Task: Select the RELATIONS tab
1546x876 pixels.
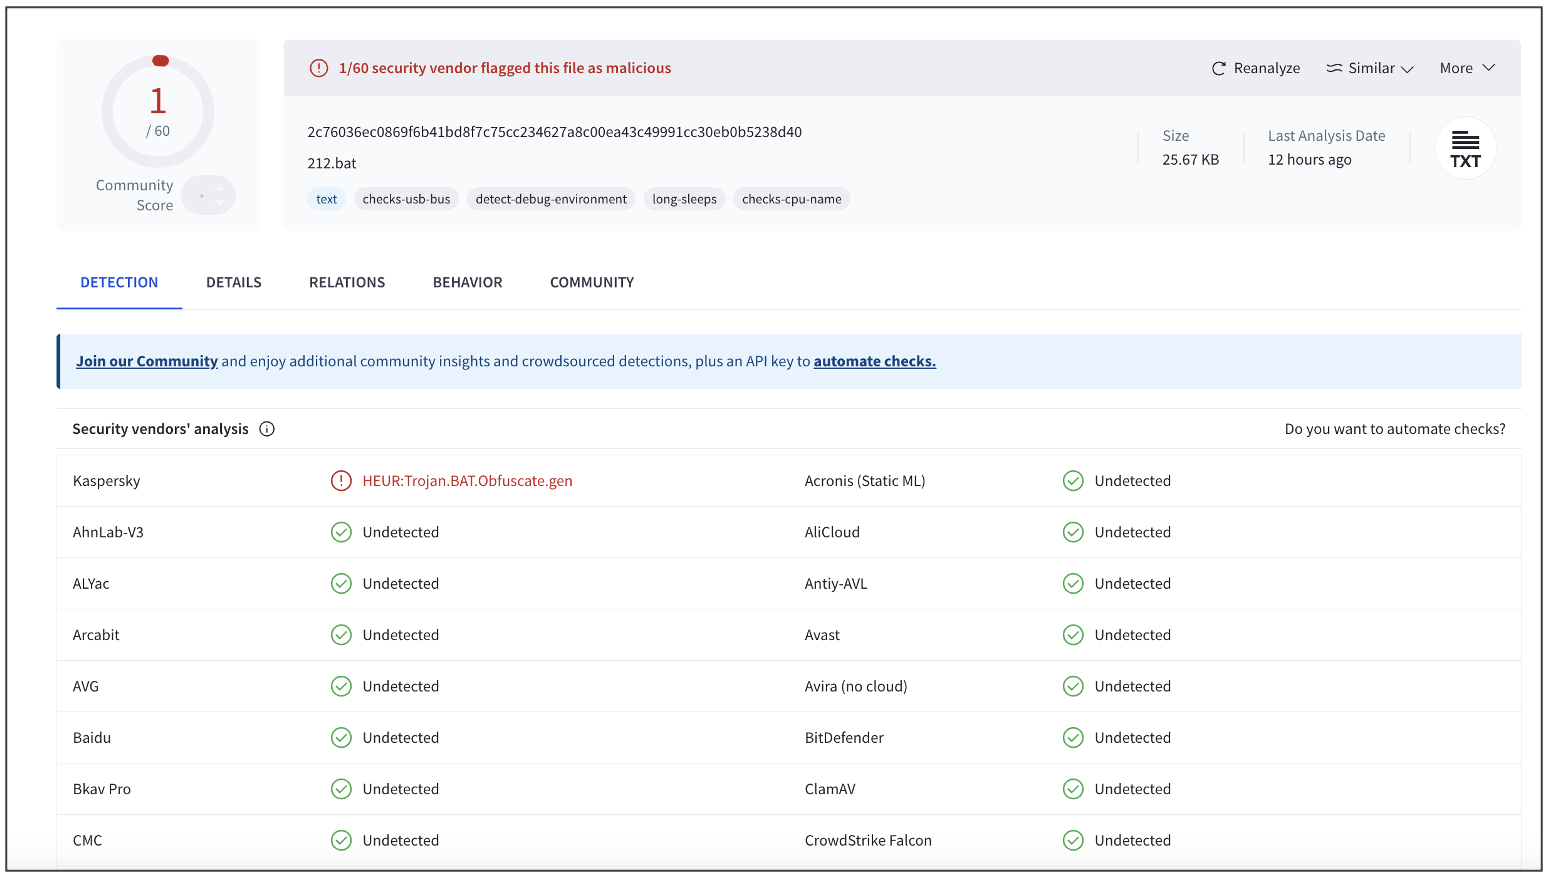Action: [347, 283]
